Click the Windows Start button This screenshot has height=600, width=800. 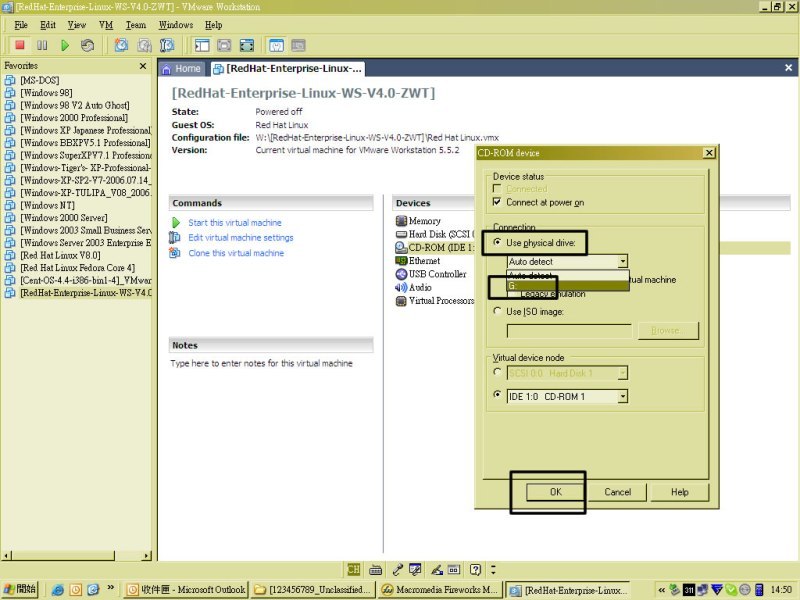tap(20, 589)
